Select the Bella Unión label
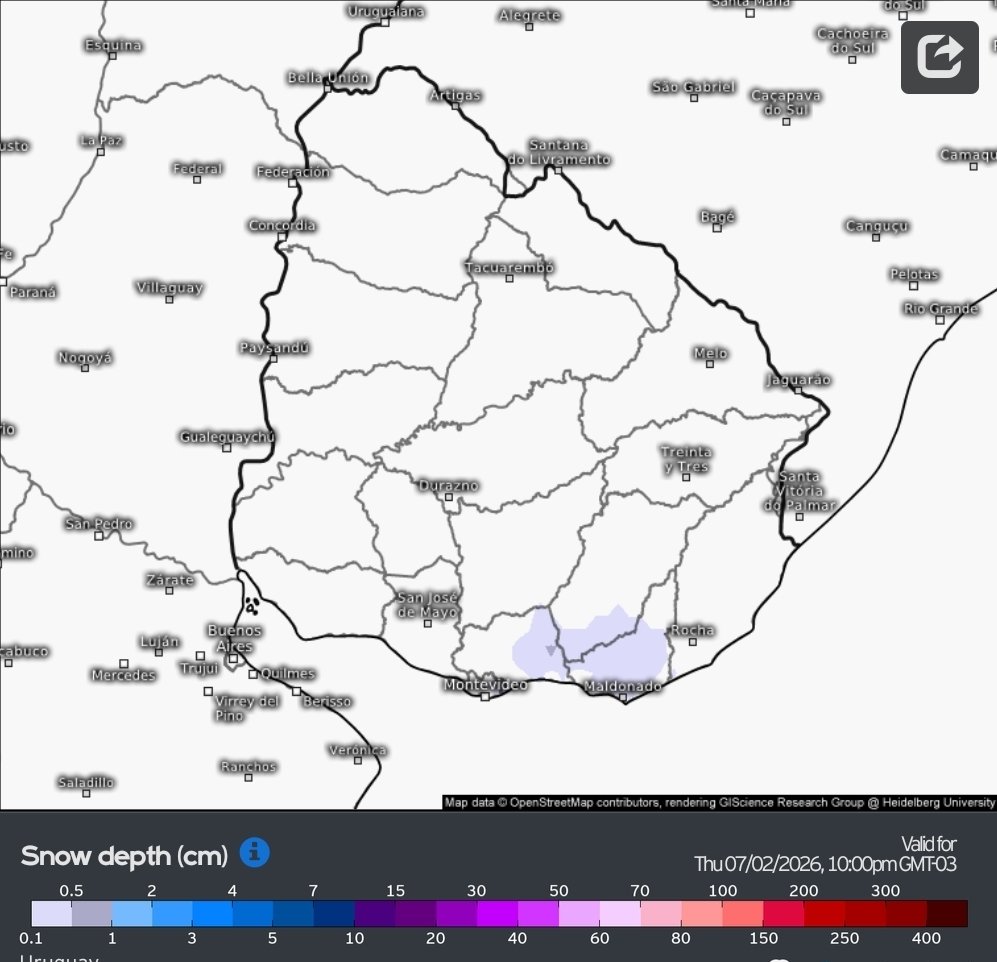 point(328,78)
